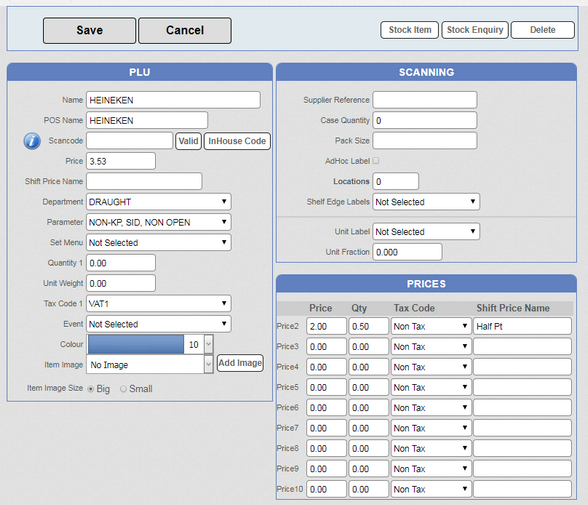This screenshot has height=505, width=588.
Task: Click the Delete button
Action: 543,30
